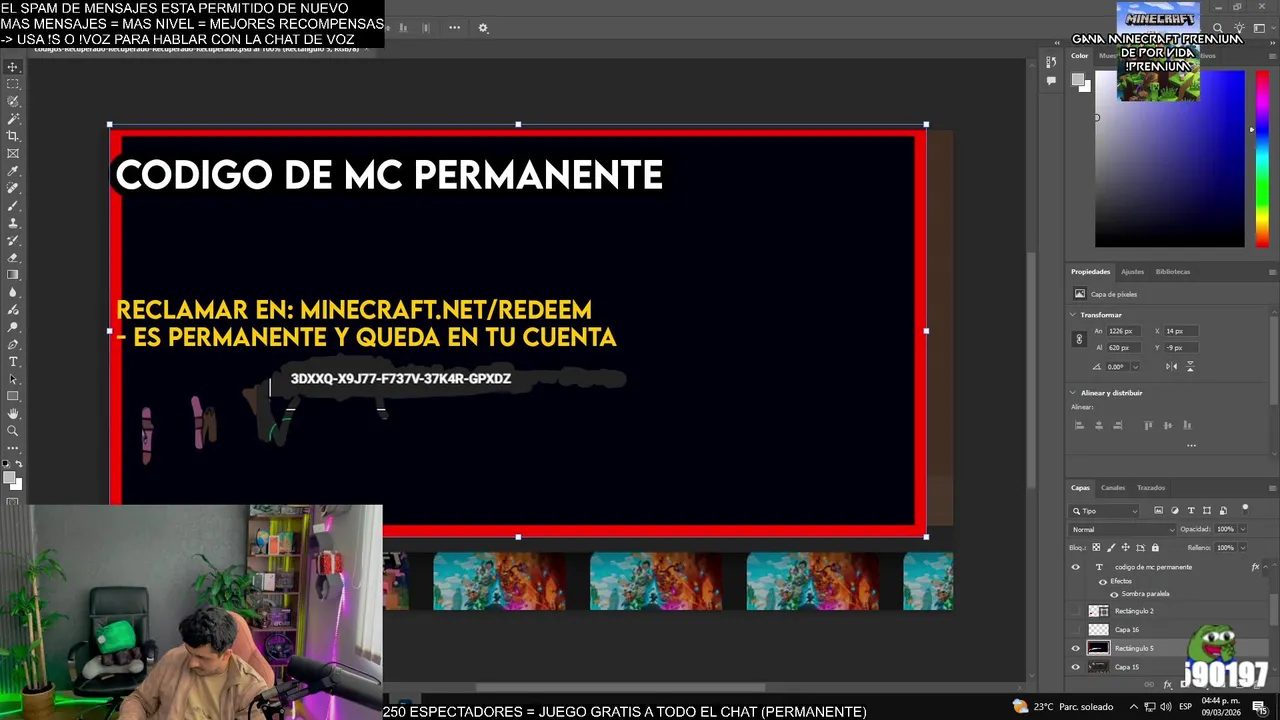Viewport: 1280px width, 720px height.
Task: Select the Blur tool
Action: pyautogui.click(x=13, y=292)
